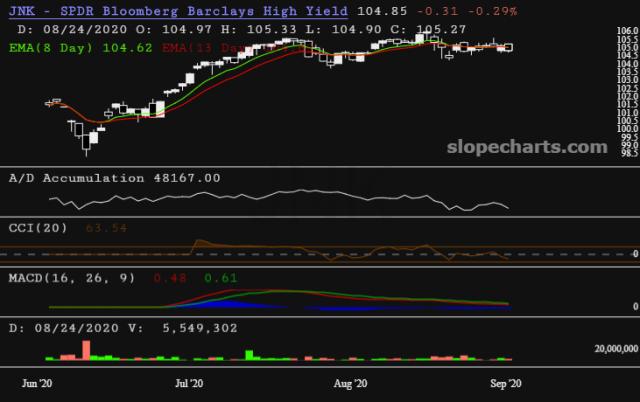640x402 pixels.
Task: Click the CCI(20) indicator label
Action: [38, 228]
